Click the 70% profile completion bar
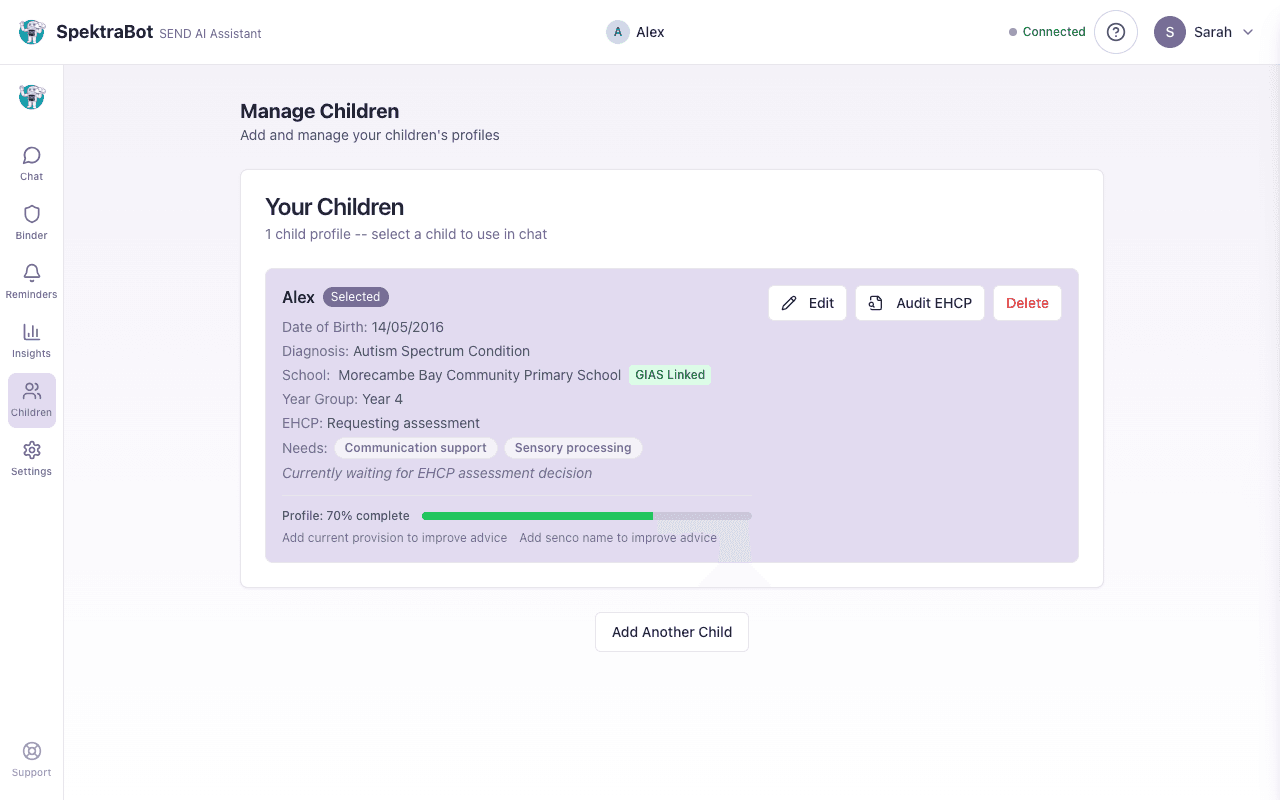The width and height of the screenshot is (1280, 800). pos(586,515)
